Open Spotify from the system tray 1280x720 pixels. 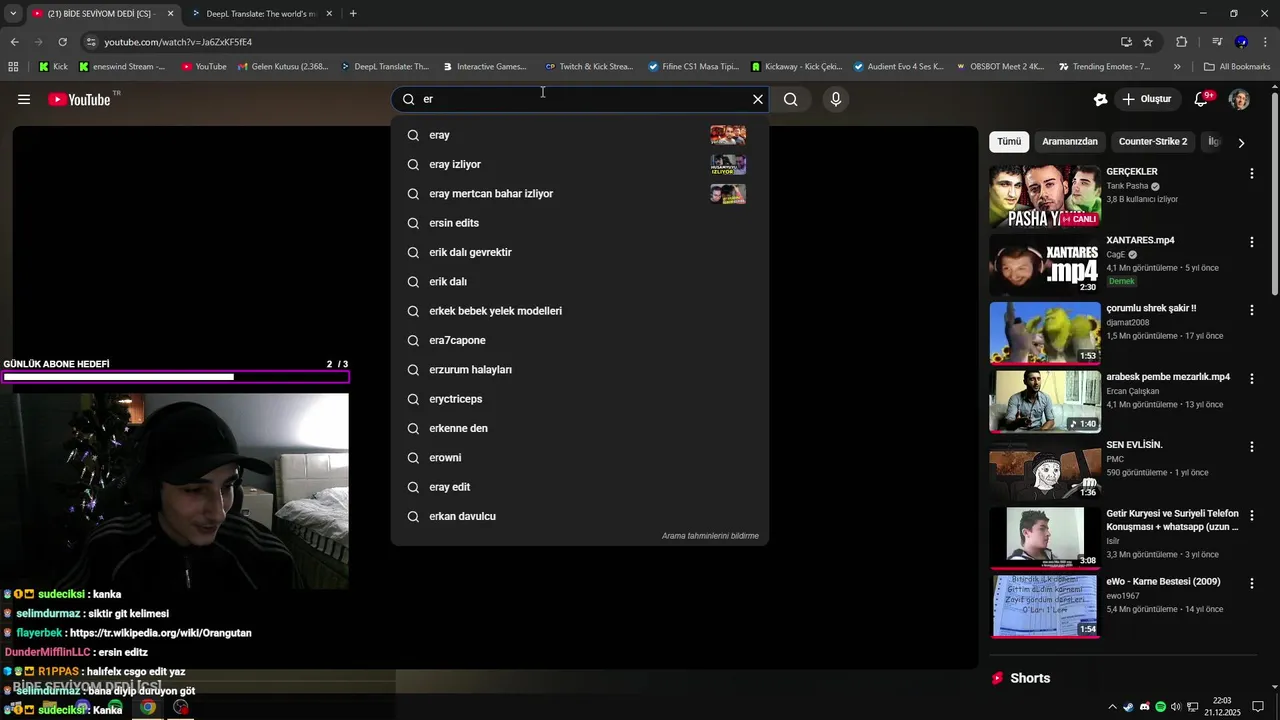tap(1160, 707)
